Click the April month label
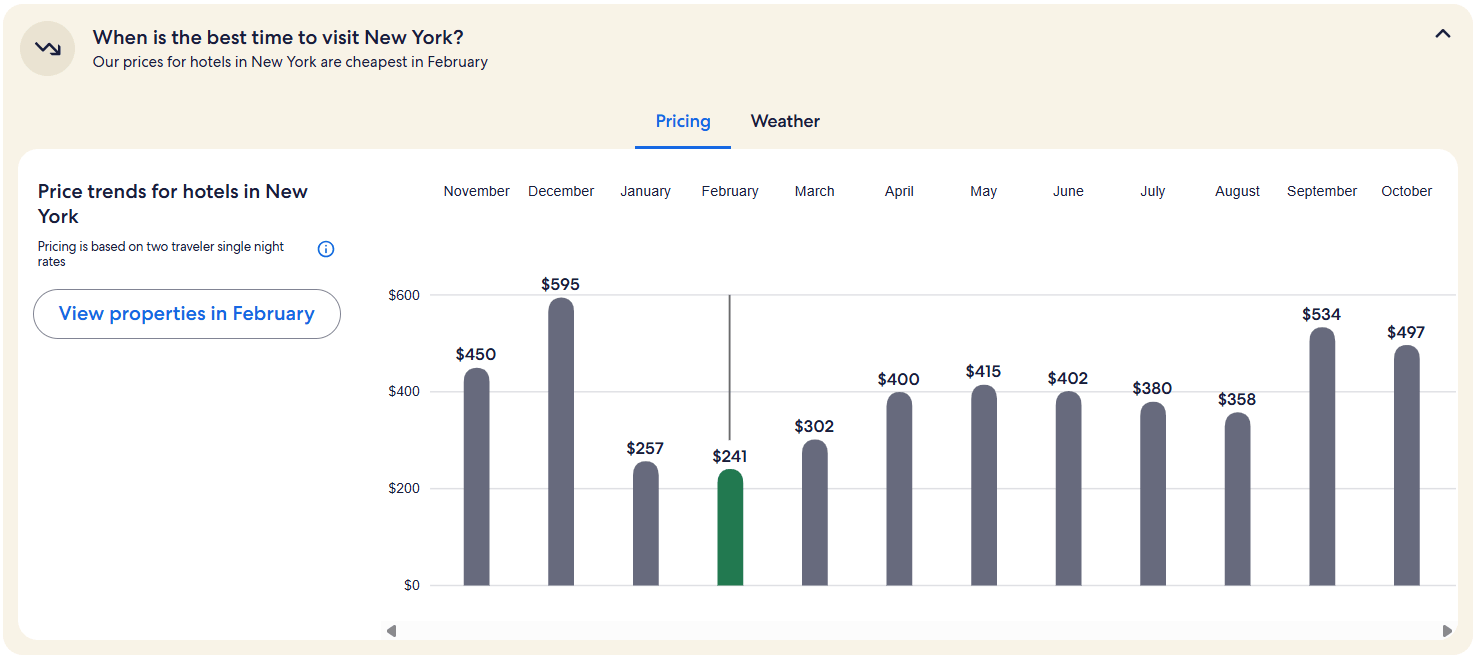This screenshot has width=1482, height=666. pos(898,191)
